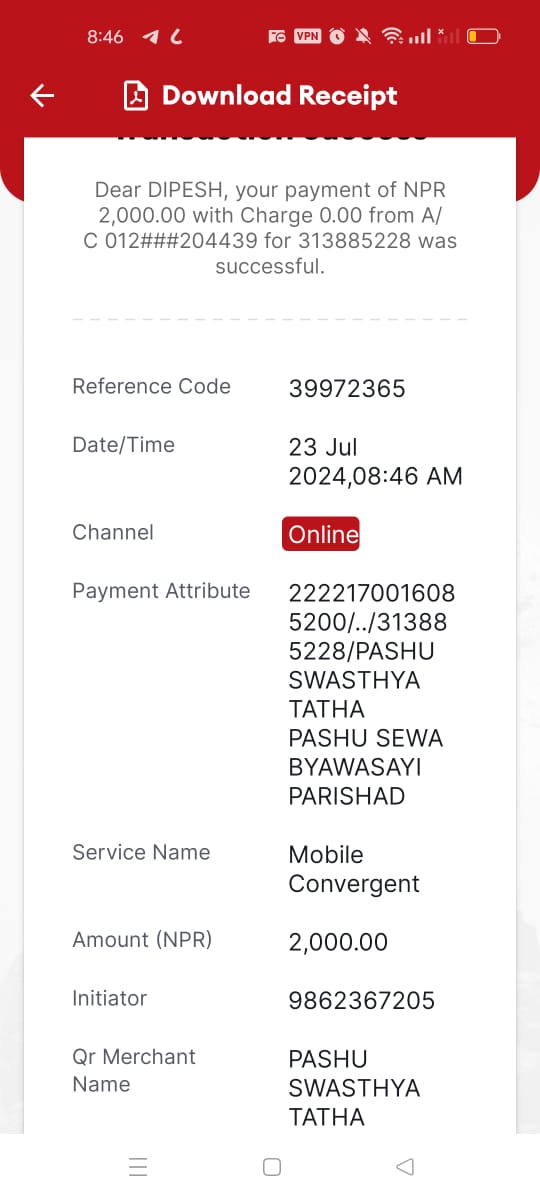Tap the Android recent apps icon
The width and height of the screenshot is (540, 1200).
tap(139, 1166)
